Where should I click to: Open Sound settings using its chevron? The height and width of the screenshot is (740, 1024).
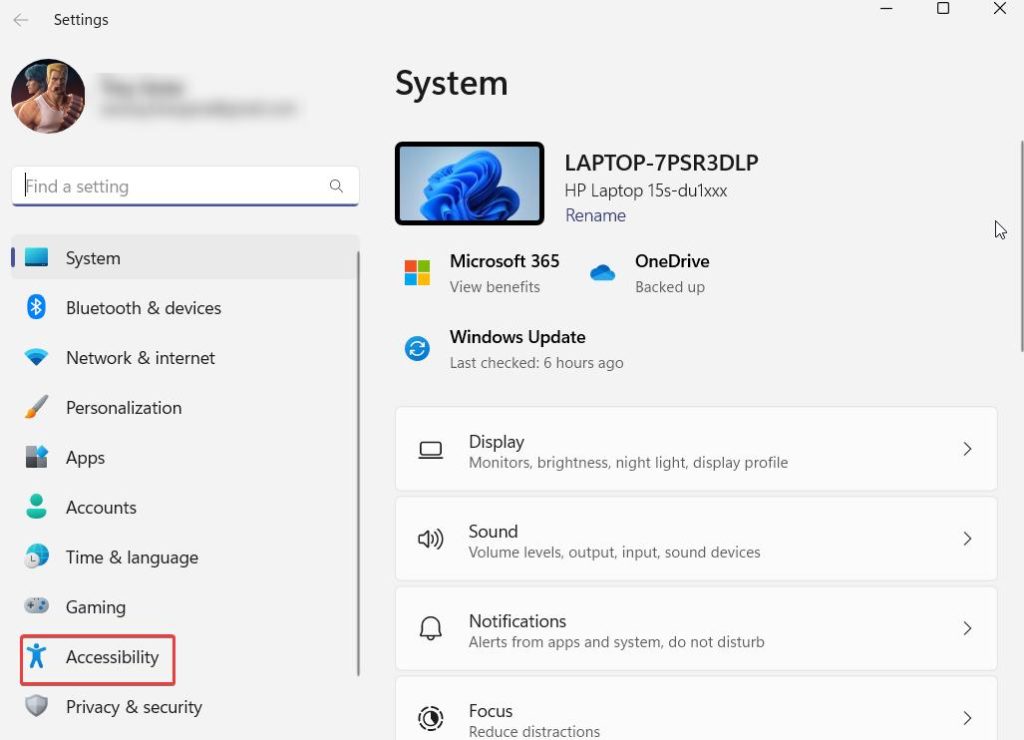point(967,539)
